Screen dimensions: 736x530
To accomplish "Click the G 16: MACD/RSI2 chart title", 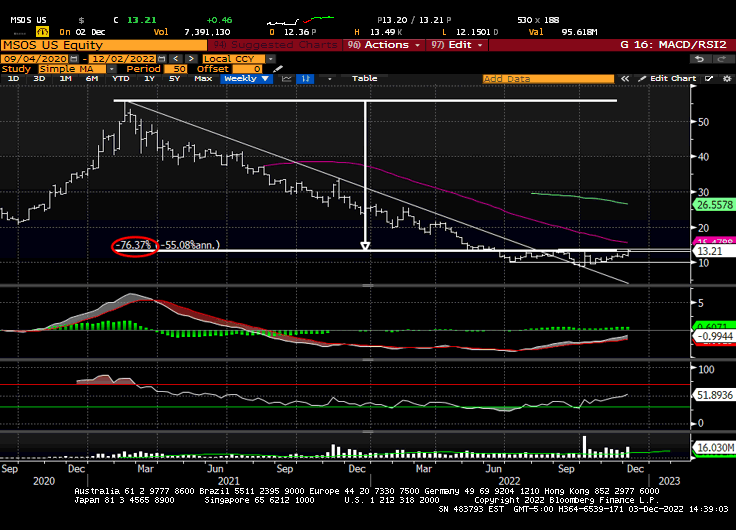I will click(673, 45).
